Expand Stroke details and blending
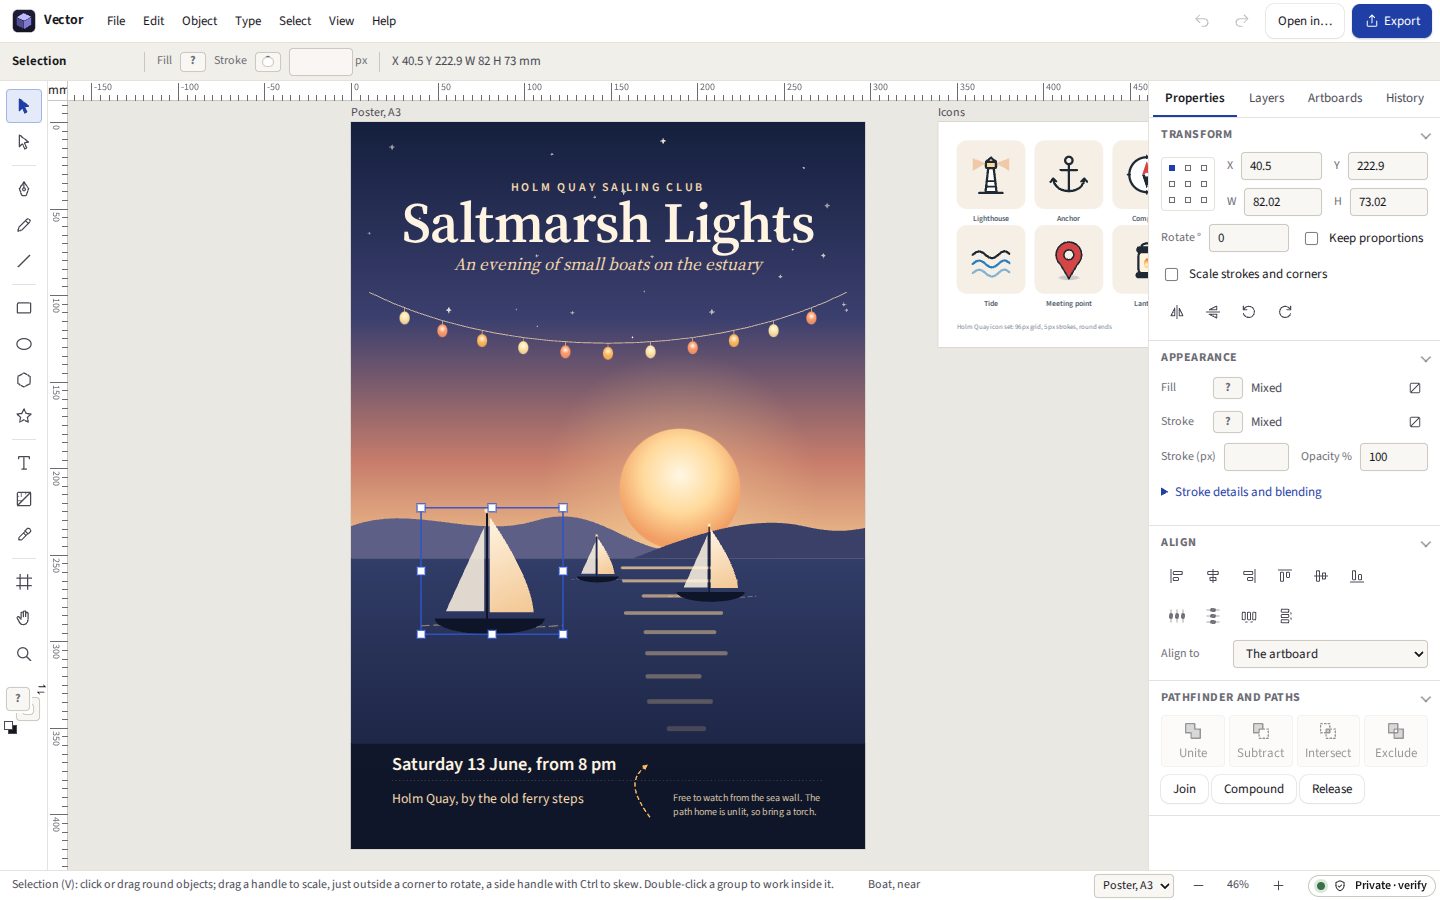Image resolution: width=1440 pixels, height=900 pixels. coord(1241,492)
